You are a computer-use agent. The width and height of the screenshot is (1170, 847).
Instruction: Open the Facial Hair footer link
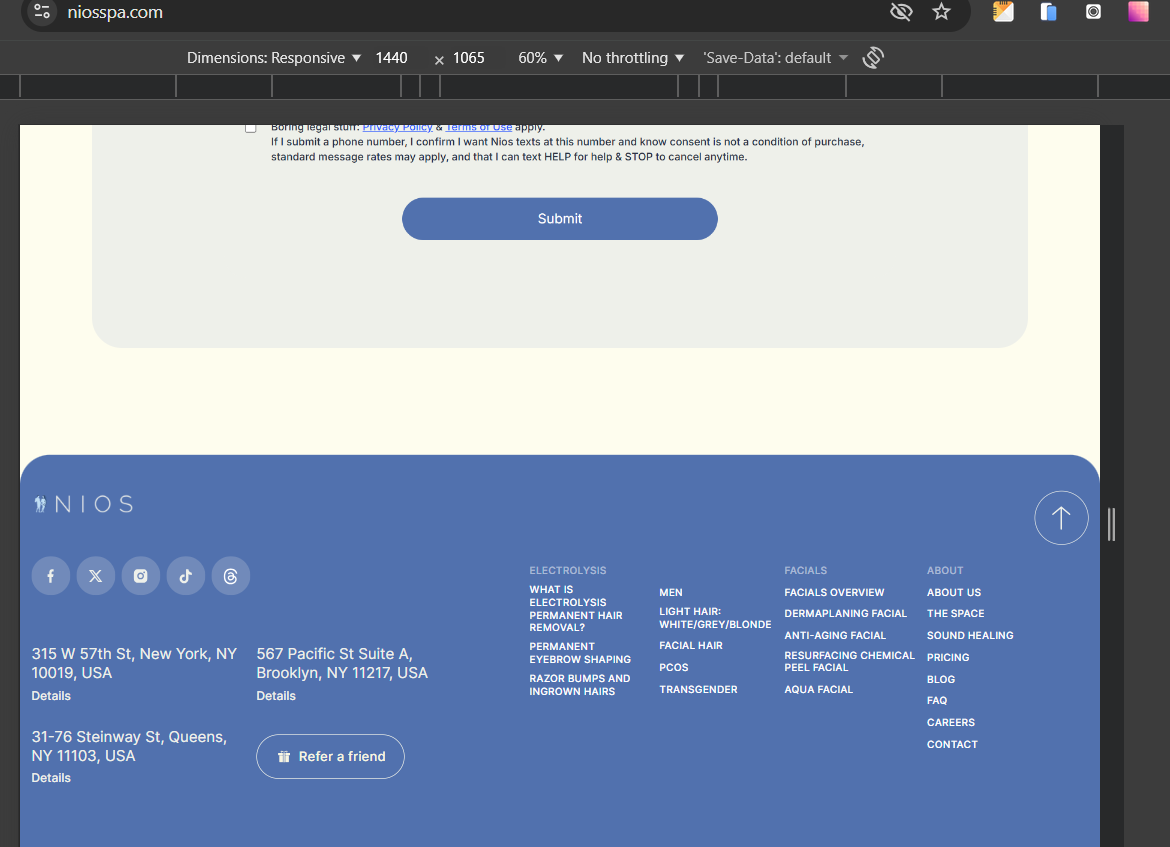[x=691, y=646]
